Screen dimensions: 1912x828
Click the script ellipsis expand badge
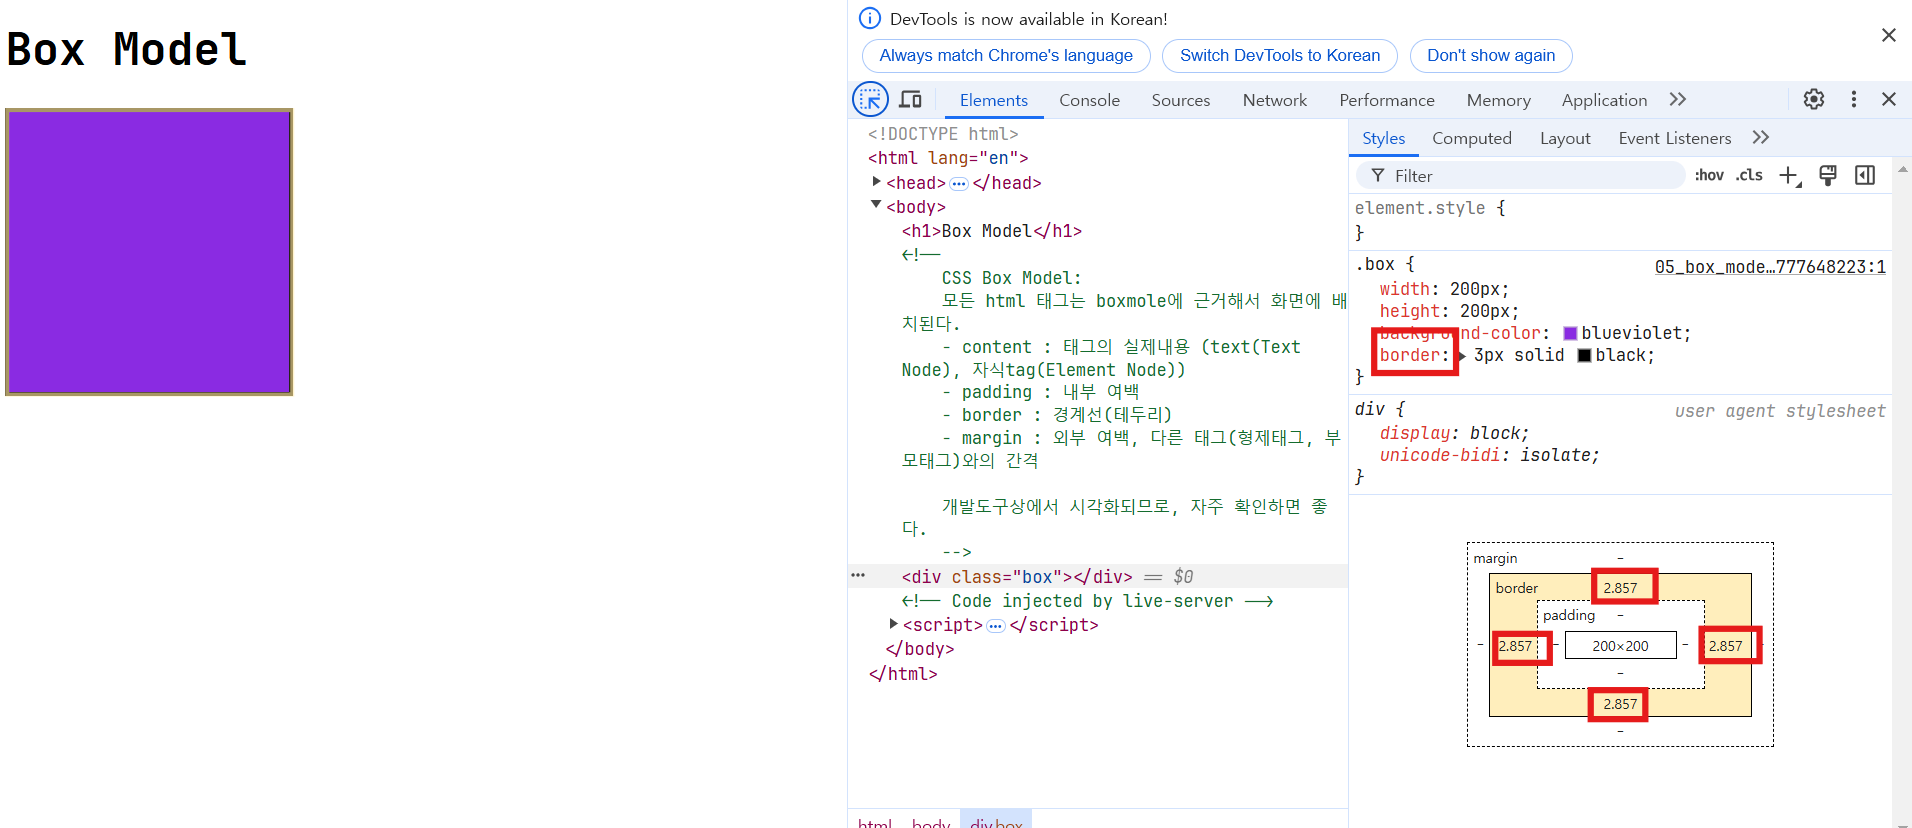click(996, 626)
